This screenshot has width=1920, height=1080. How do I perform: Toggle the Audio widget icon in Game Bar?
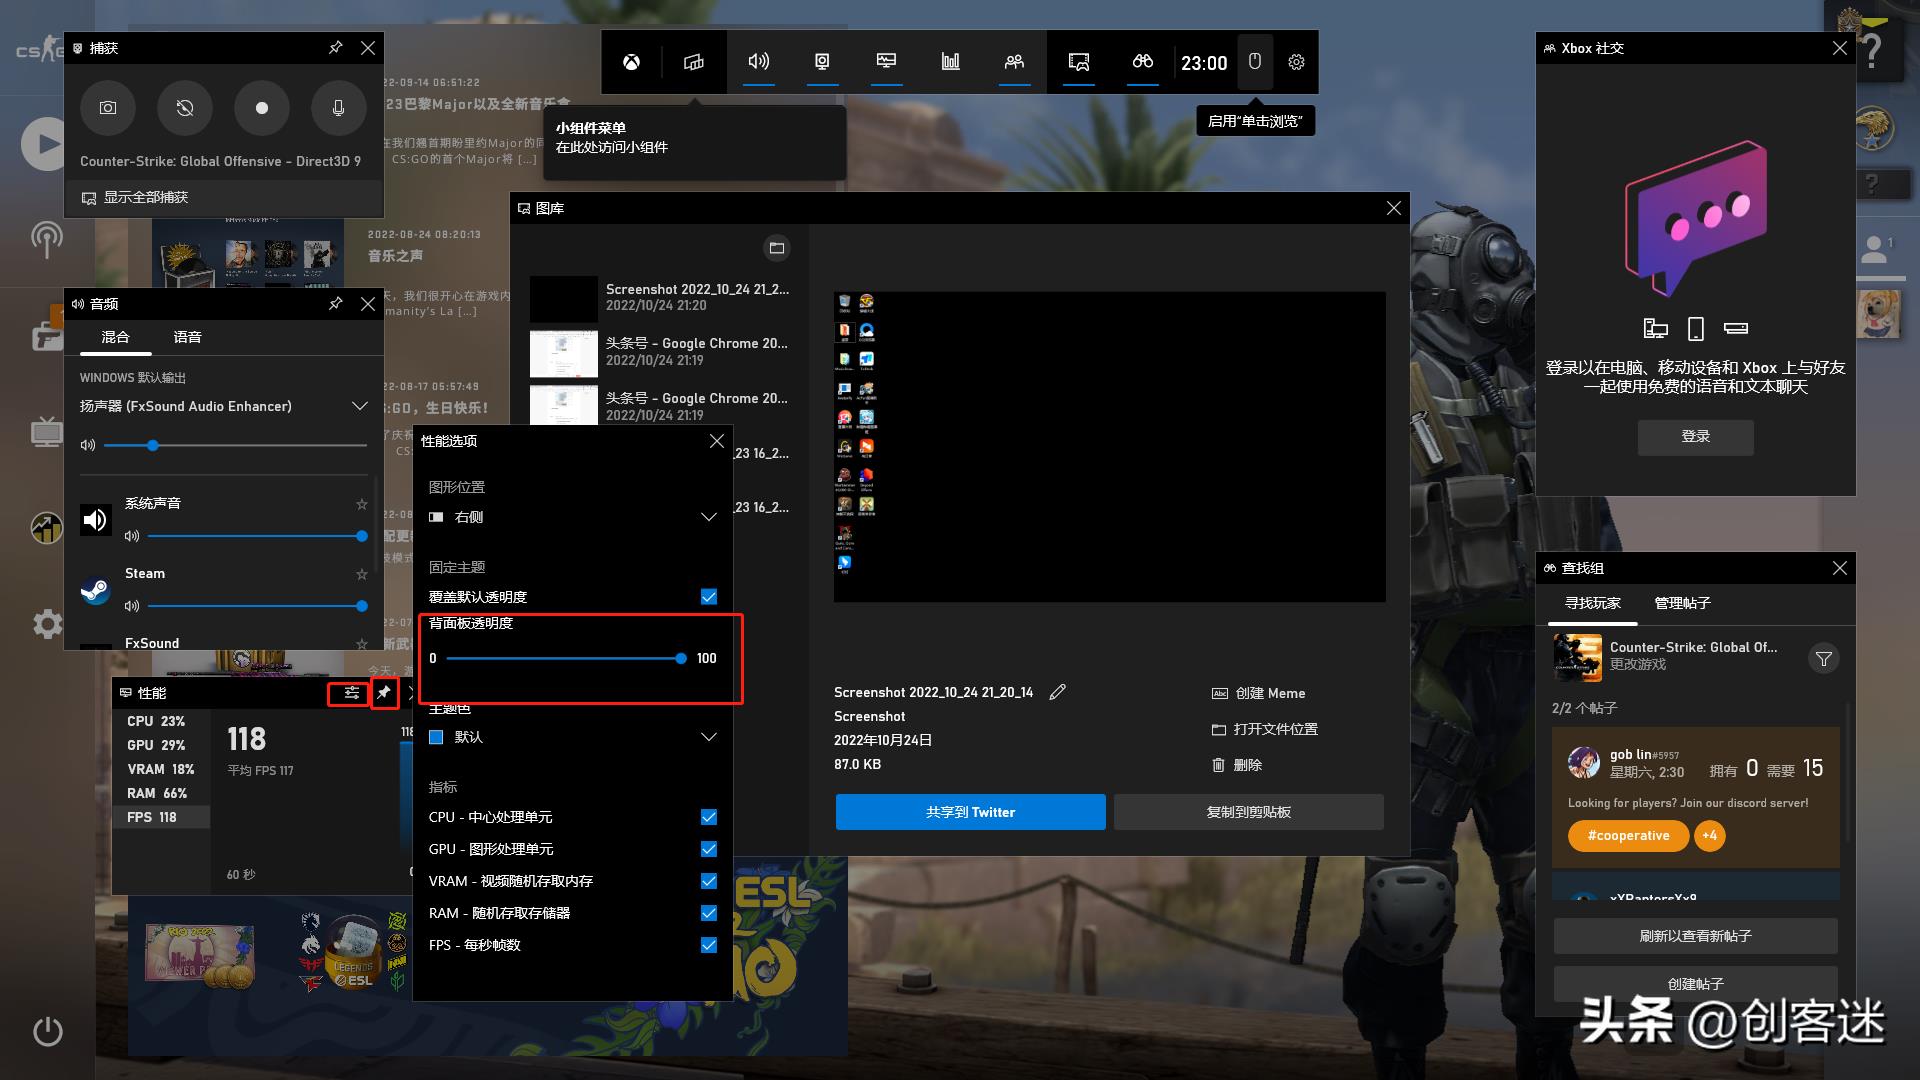pyautogui.click(x=759, y=62)
